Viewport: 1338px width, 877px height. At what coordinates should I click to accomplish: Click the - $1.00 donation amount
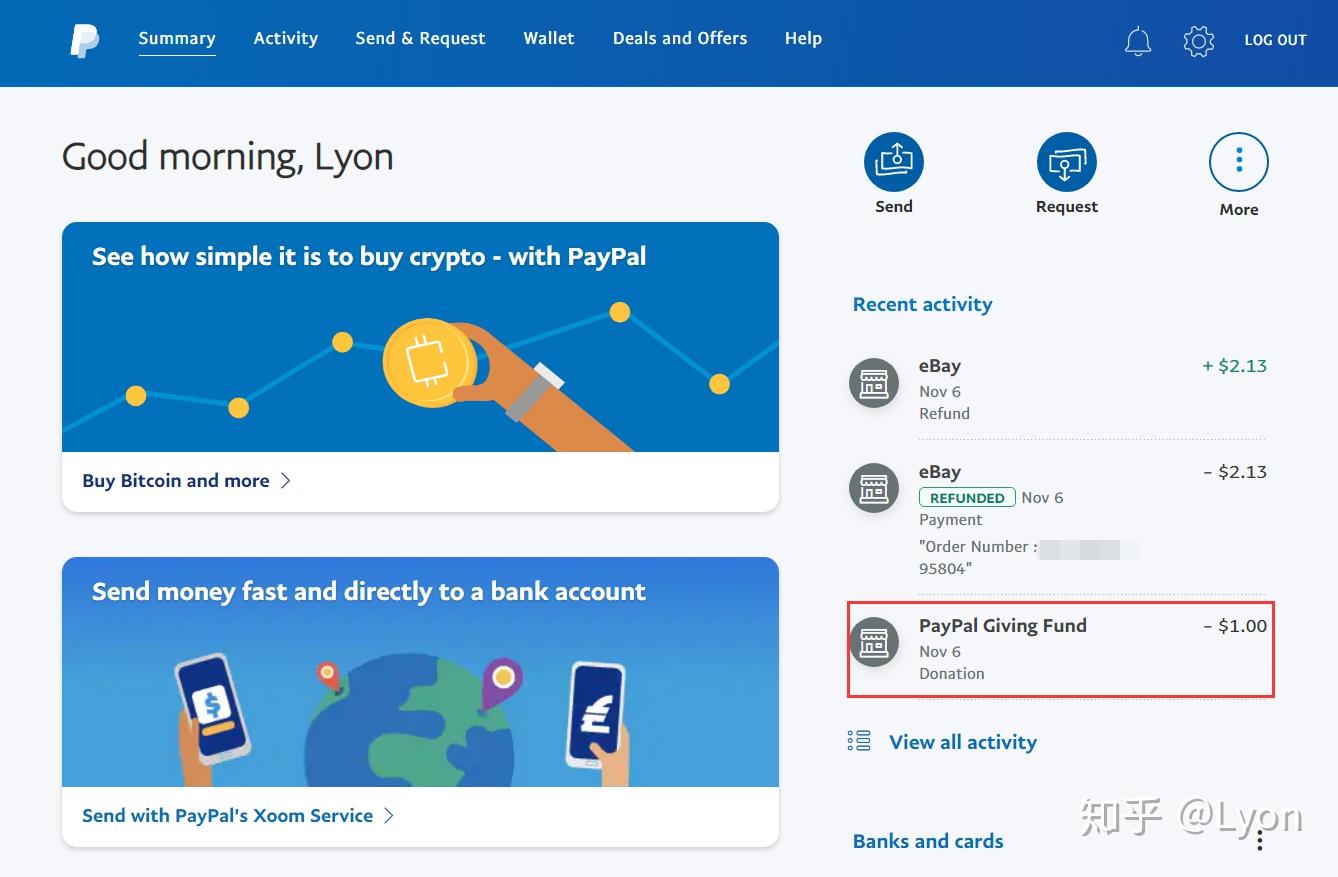coord(1235,626)
